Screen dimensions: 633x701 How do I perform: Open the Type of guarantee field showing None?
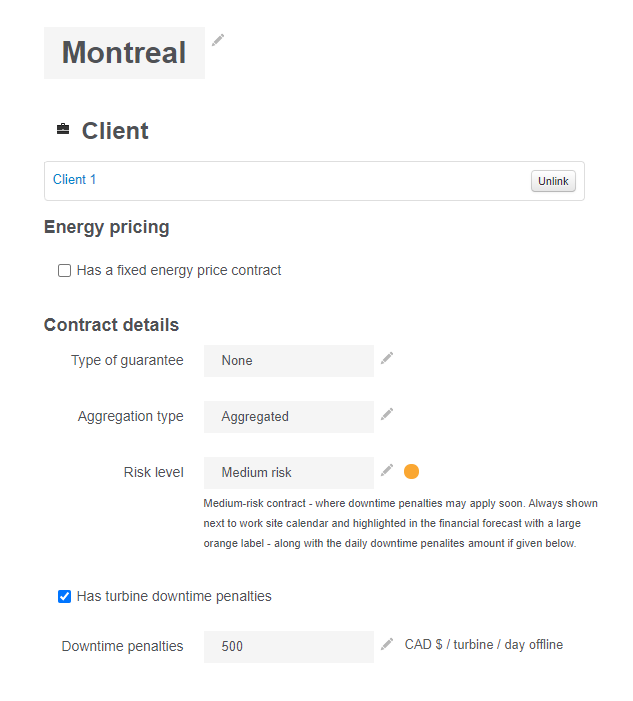click(288, 361)
